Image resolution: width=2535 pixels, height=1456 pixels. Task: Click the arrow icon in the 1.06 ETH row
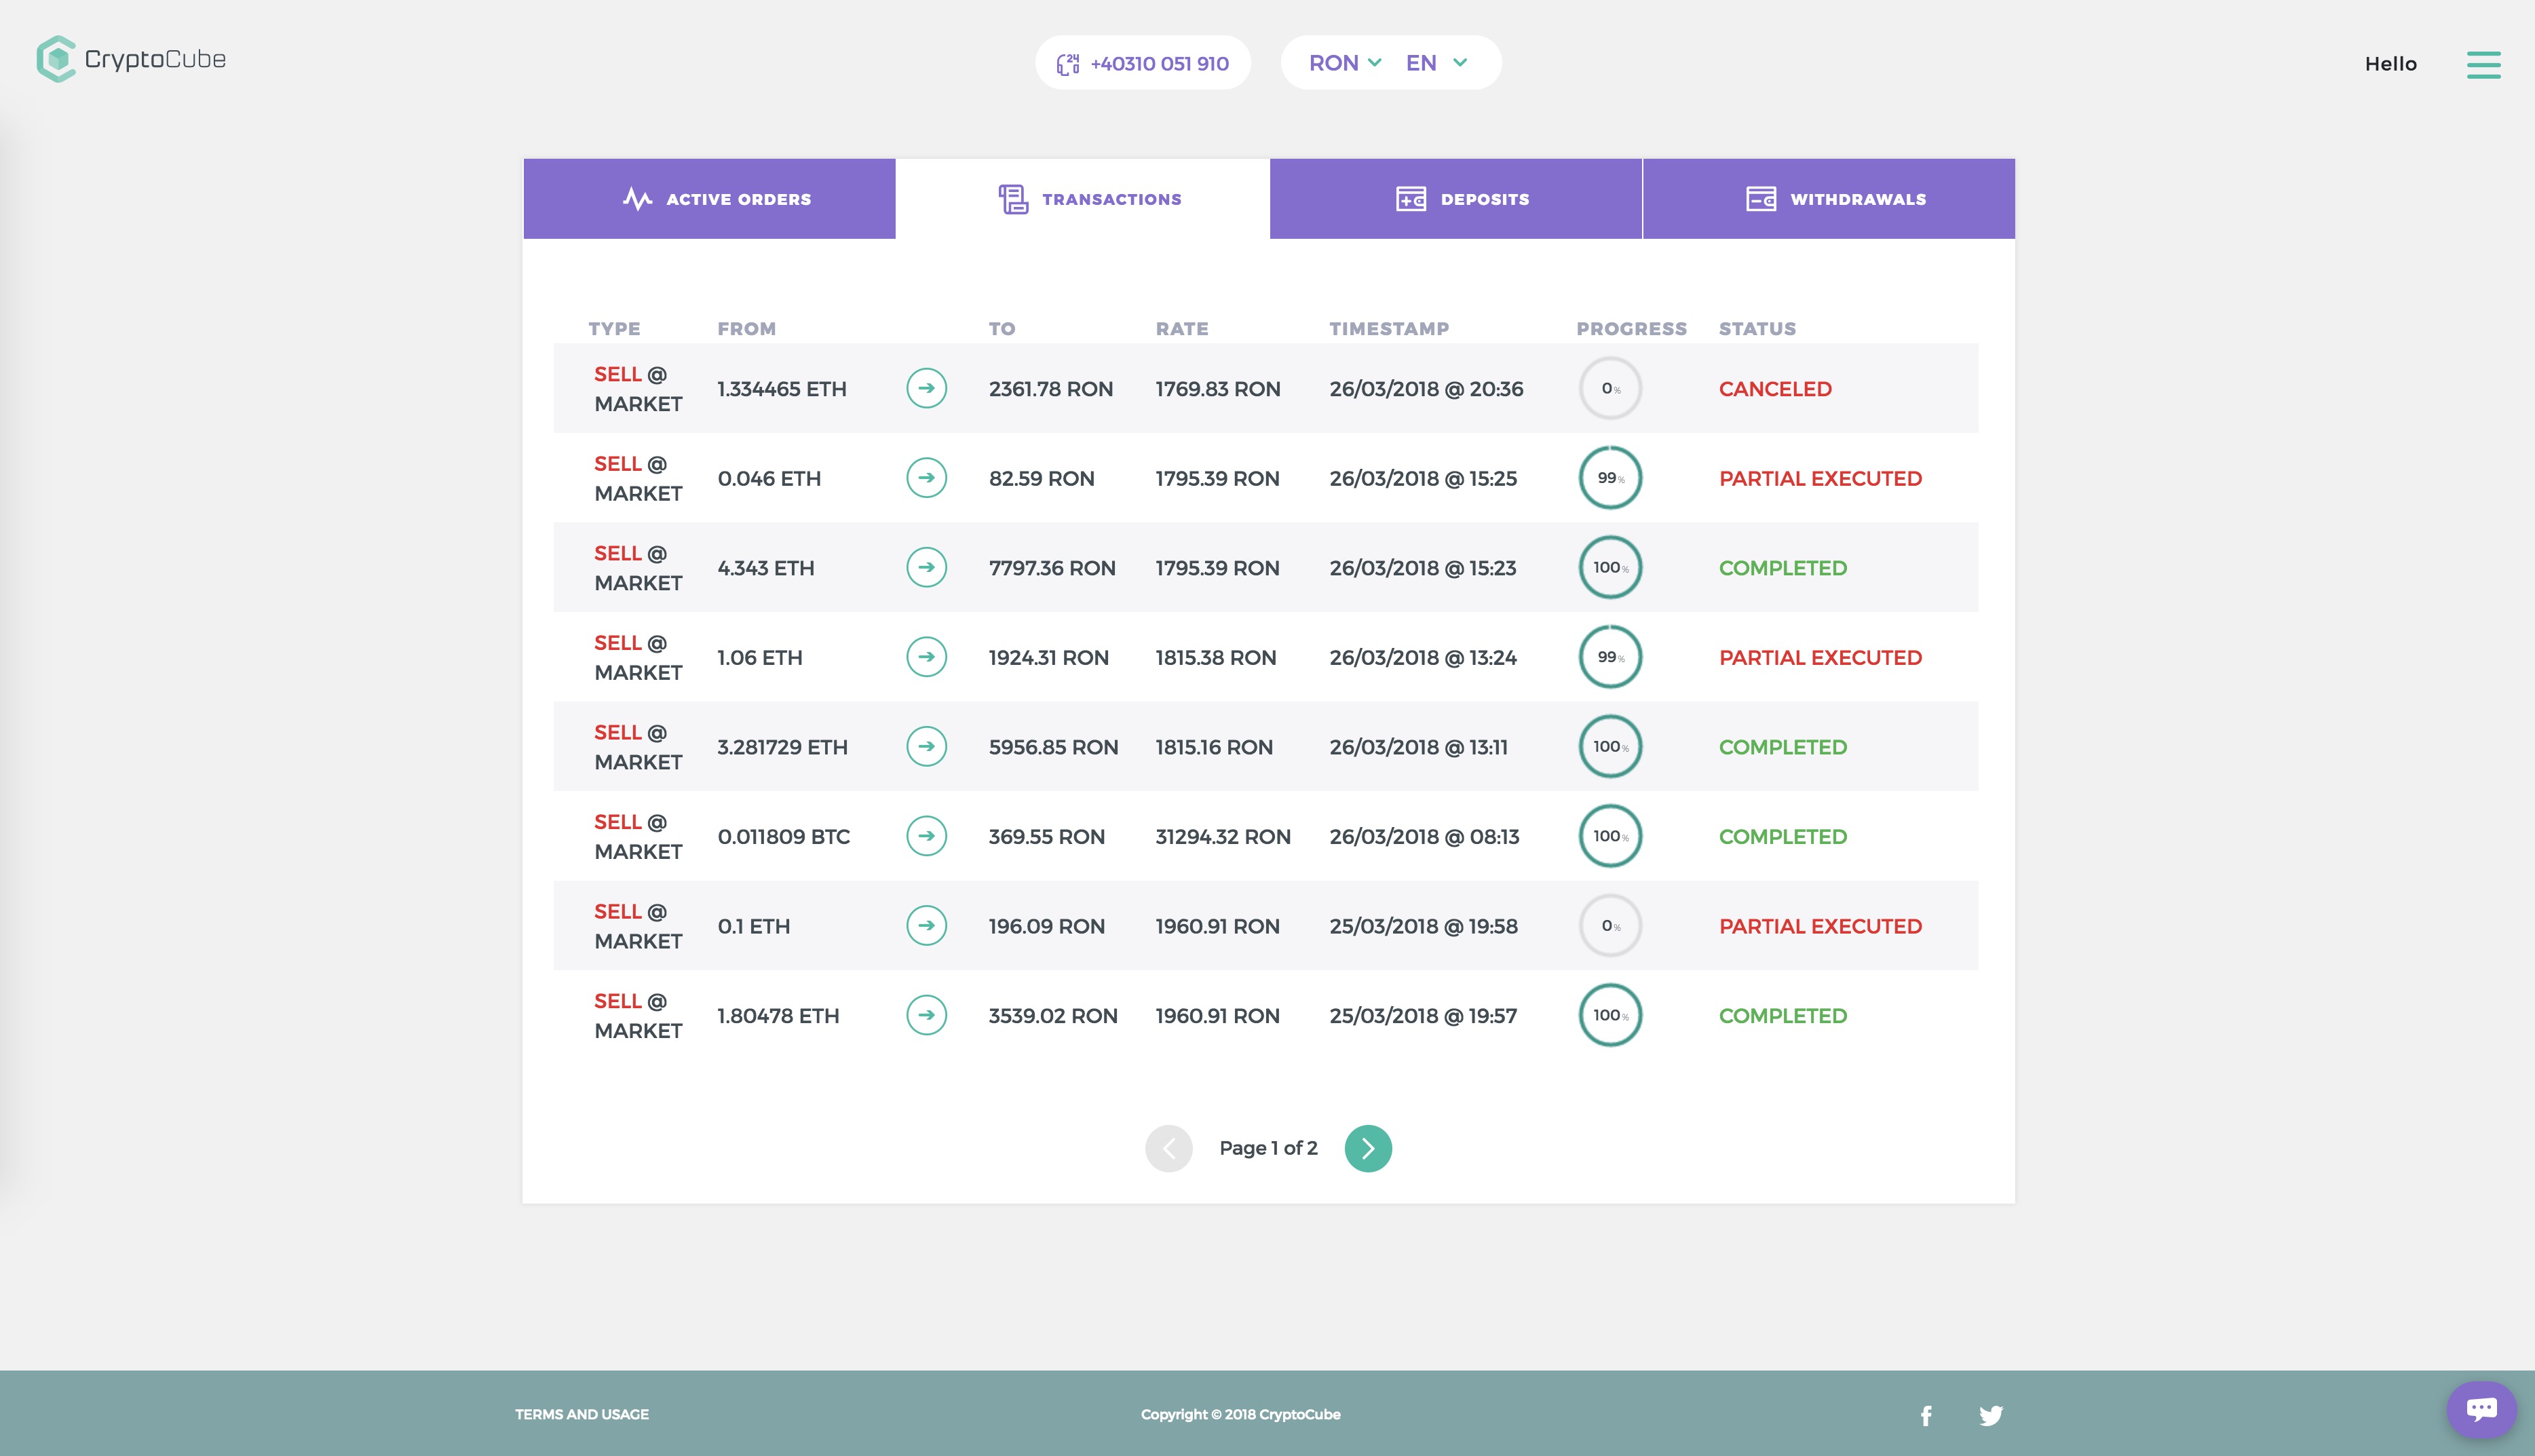tap(926, 657)
